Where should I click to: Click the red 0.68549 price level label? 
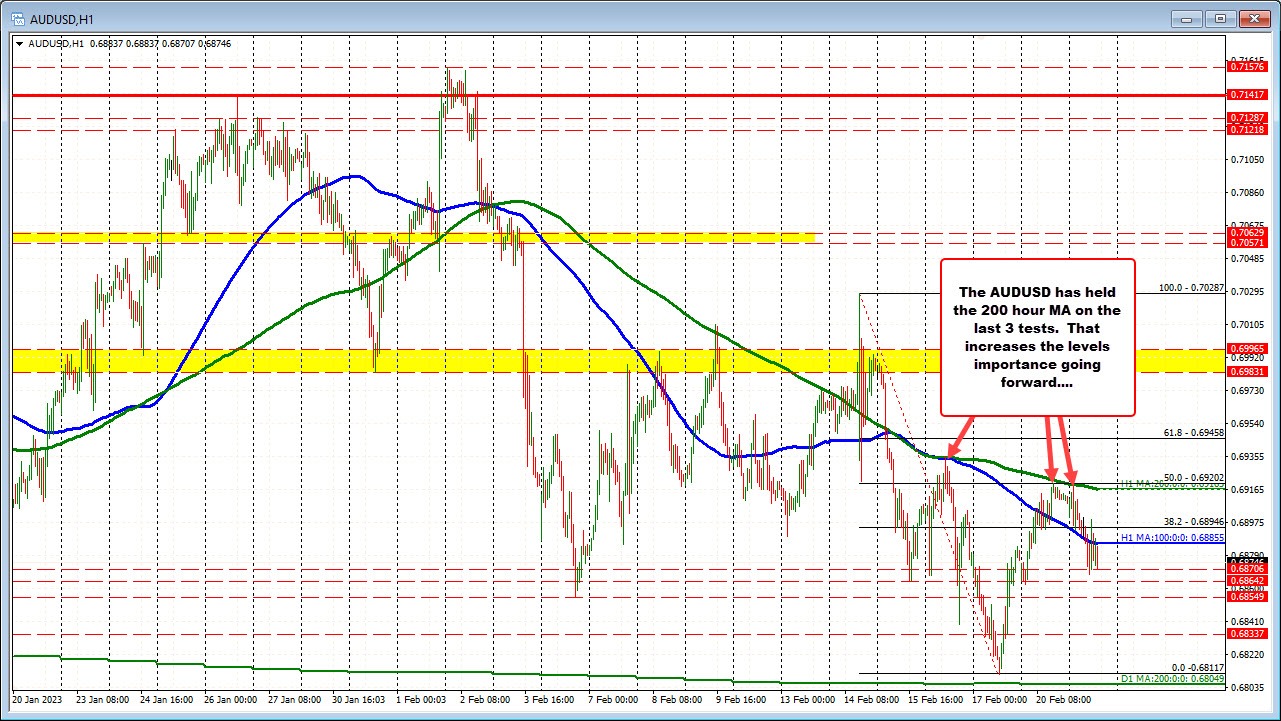(x=1248, y=597)
